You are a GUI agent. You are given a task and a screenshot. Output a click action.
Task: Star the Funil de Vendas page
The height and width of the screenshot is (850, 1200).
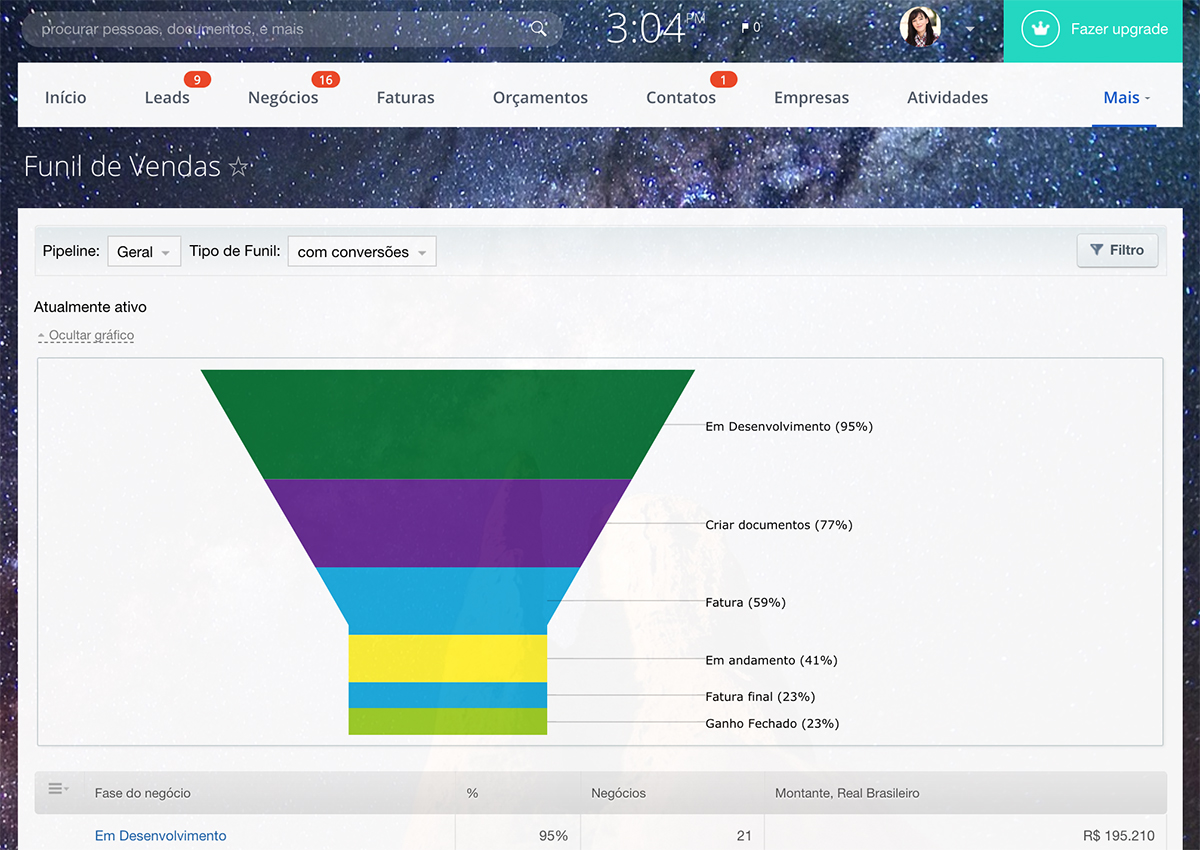(x=238, y=167)
